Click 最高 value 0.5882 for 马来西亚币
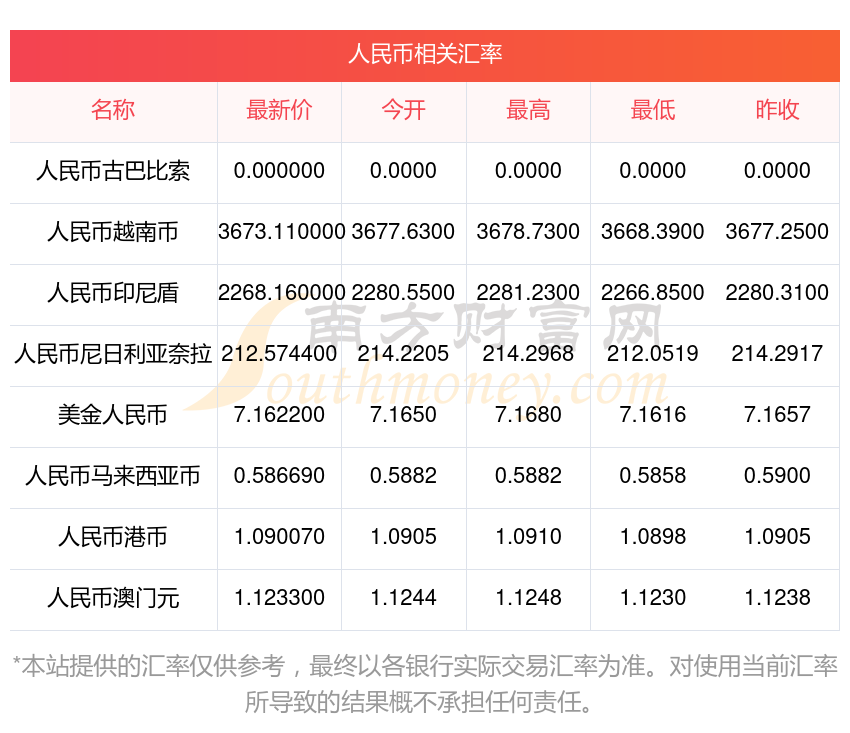 tap(528, 476)
